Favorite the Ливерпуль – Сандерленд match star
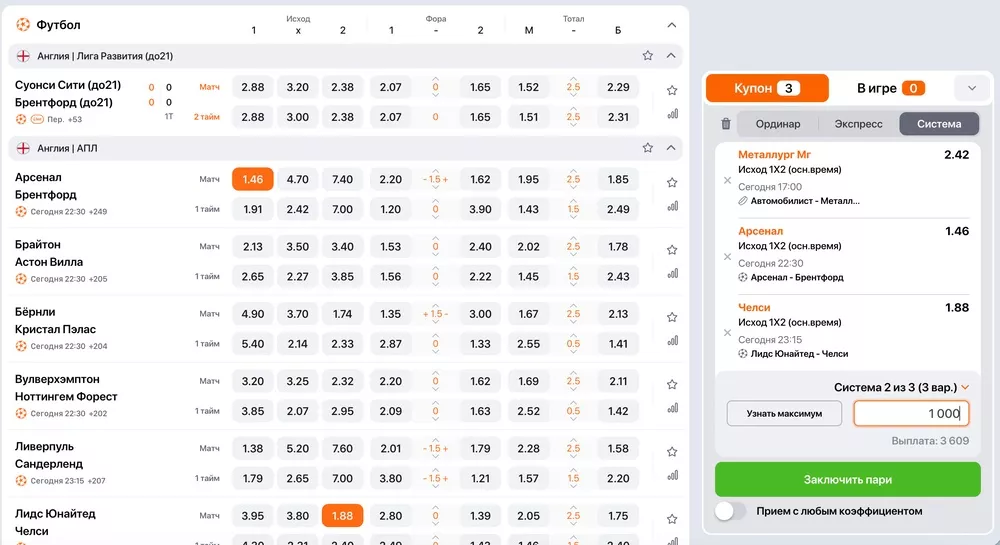The image size is (1000, 545). (672, 451)
